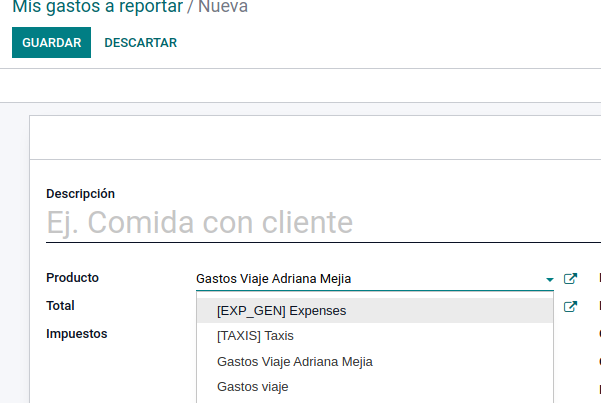This screenshot has height=403, width=601.
Task: Select Gastos viaje from dropdown list
Action: click(253, 386)
